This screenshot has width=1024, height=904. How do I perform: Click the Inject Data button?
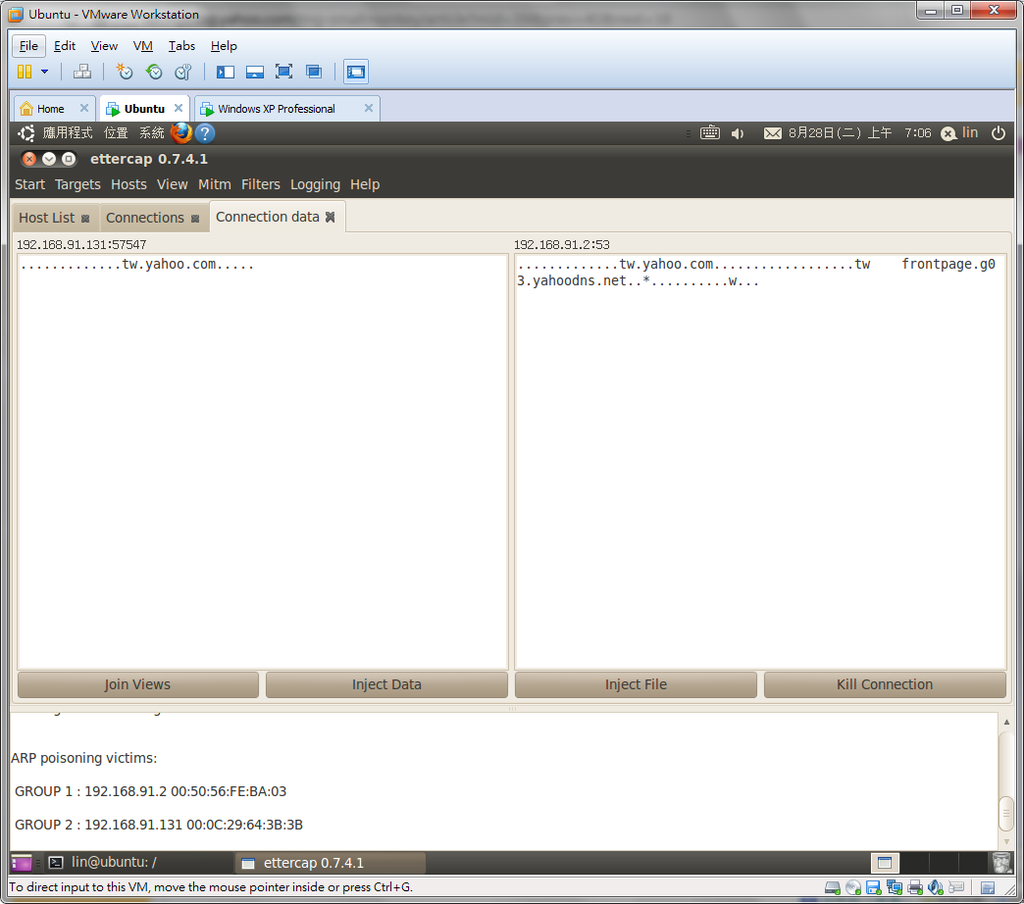(x=387, y=685)
